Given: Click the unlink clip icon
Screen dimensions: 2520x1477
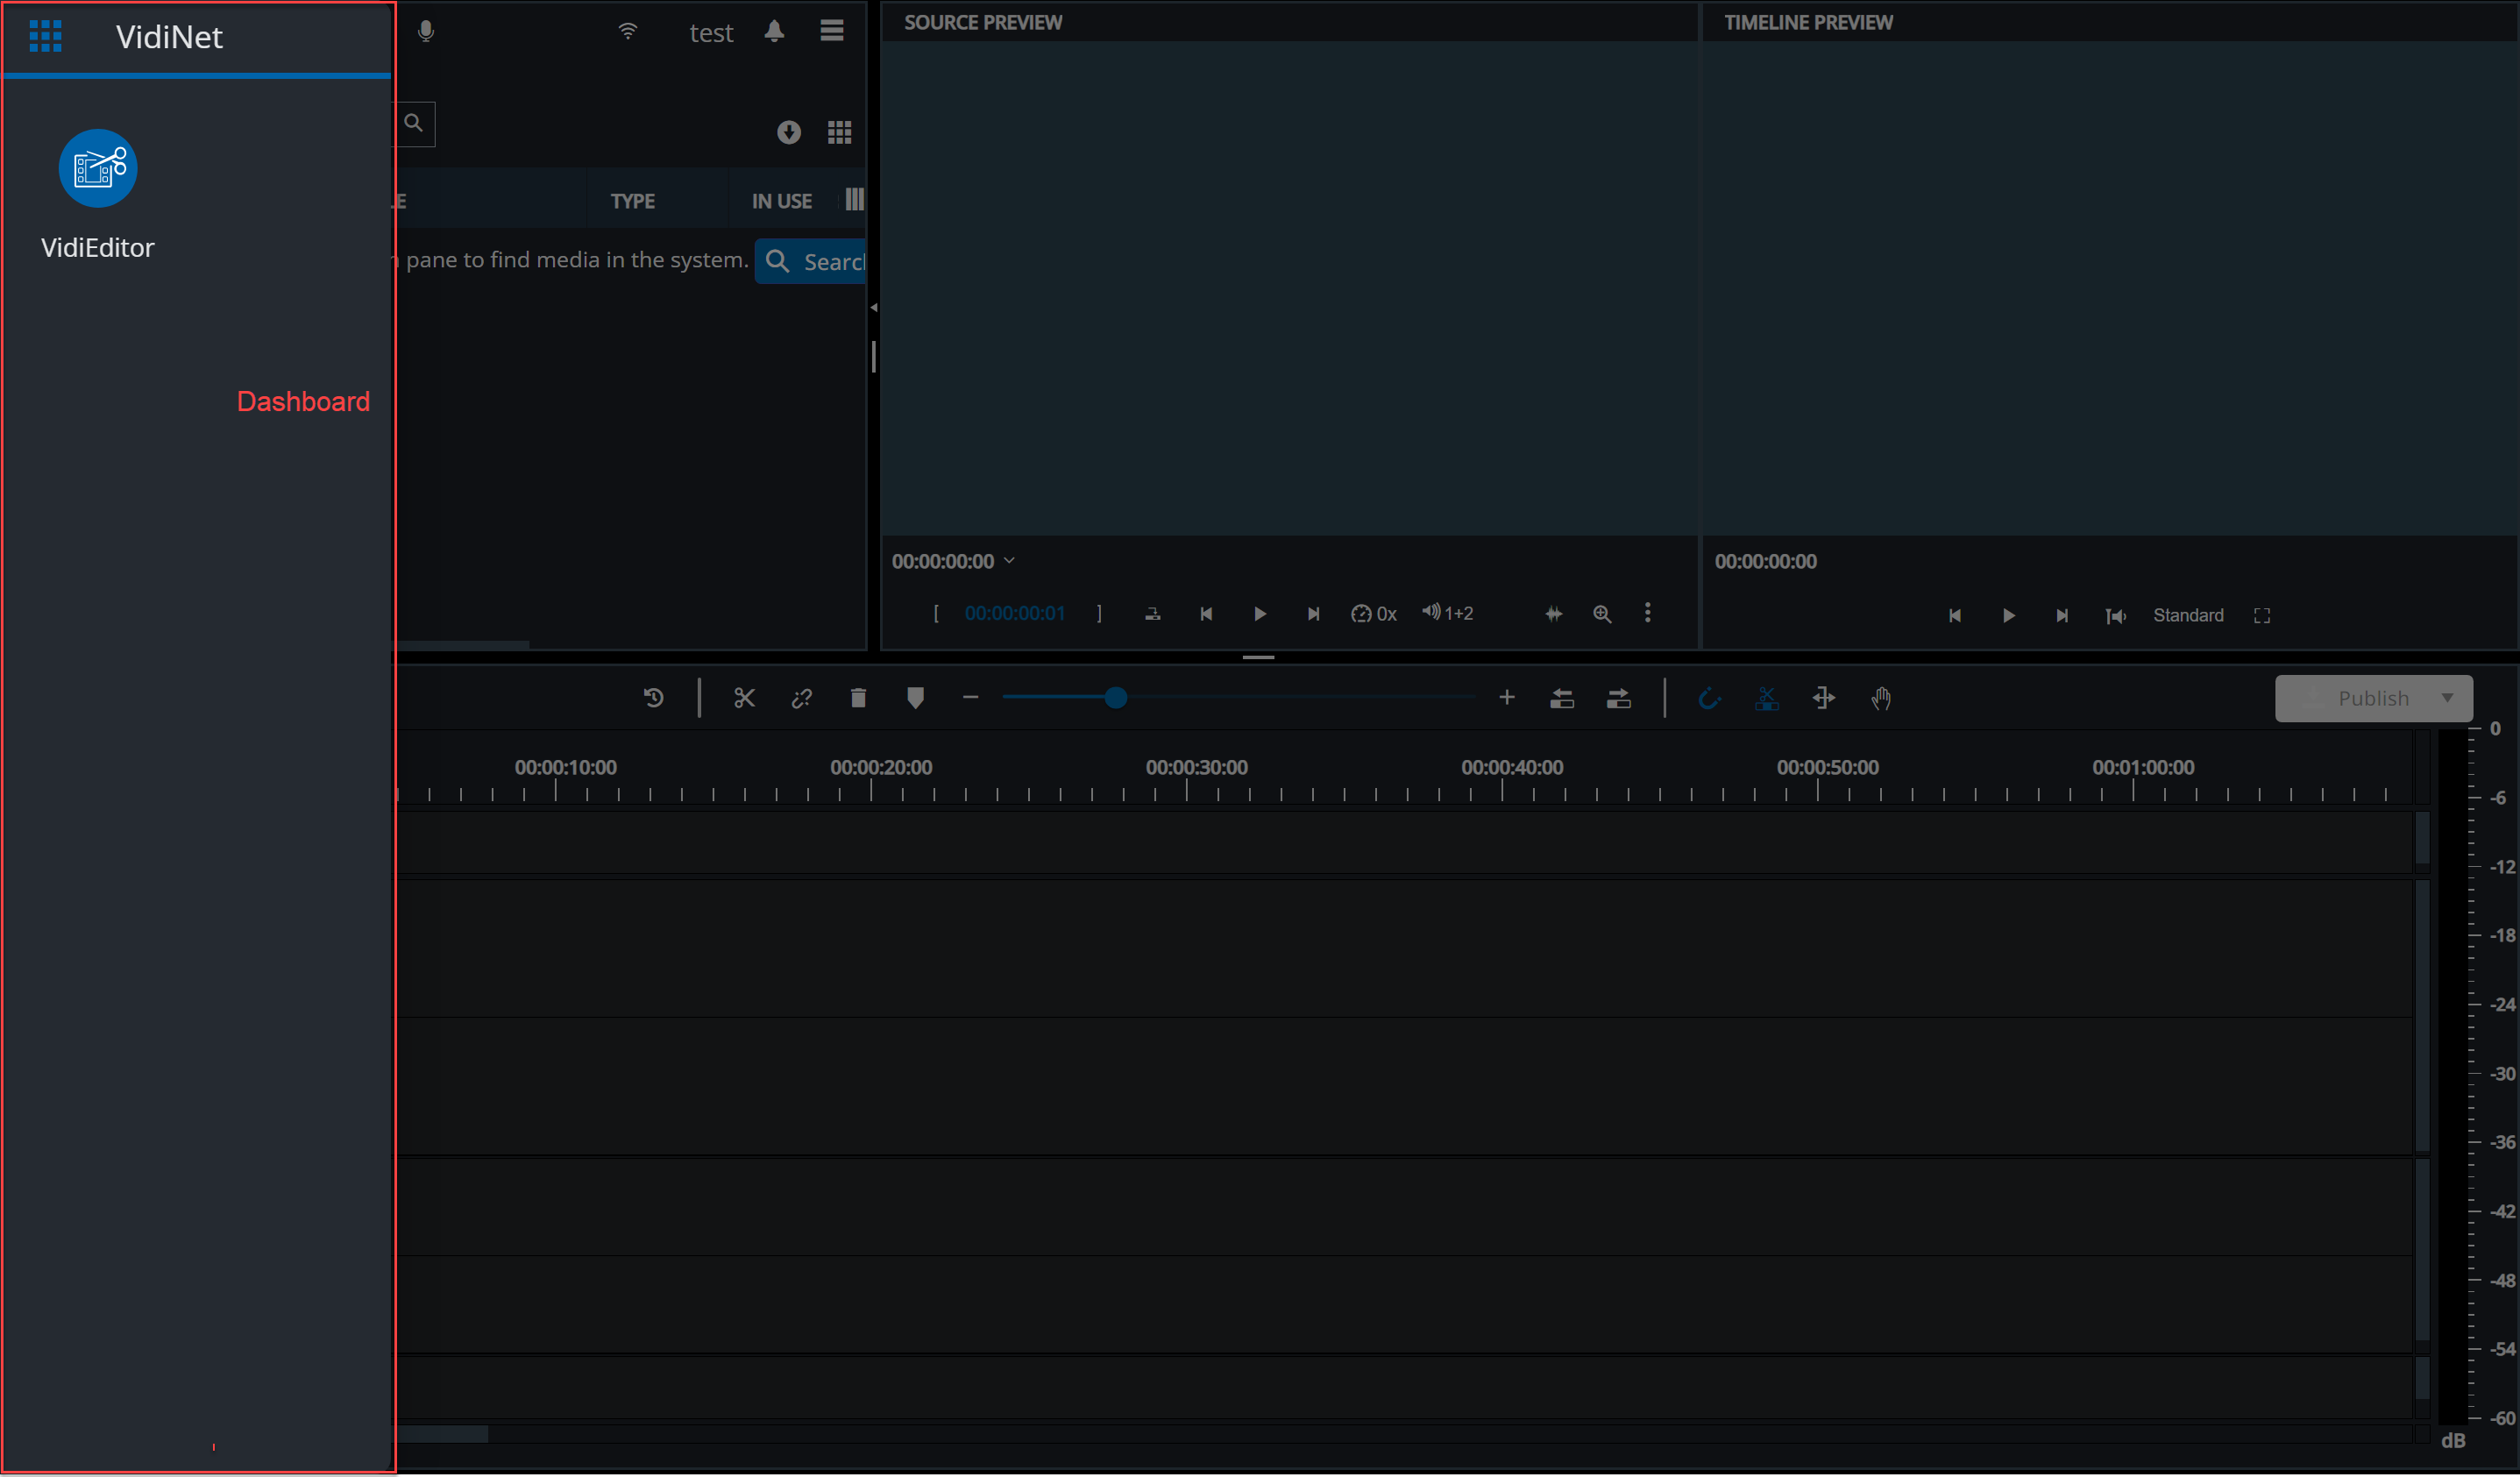Looking at the screenshot, I should tap(801, 698).
